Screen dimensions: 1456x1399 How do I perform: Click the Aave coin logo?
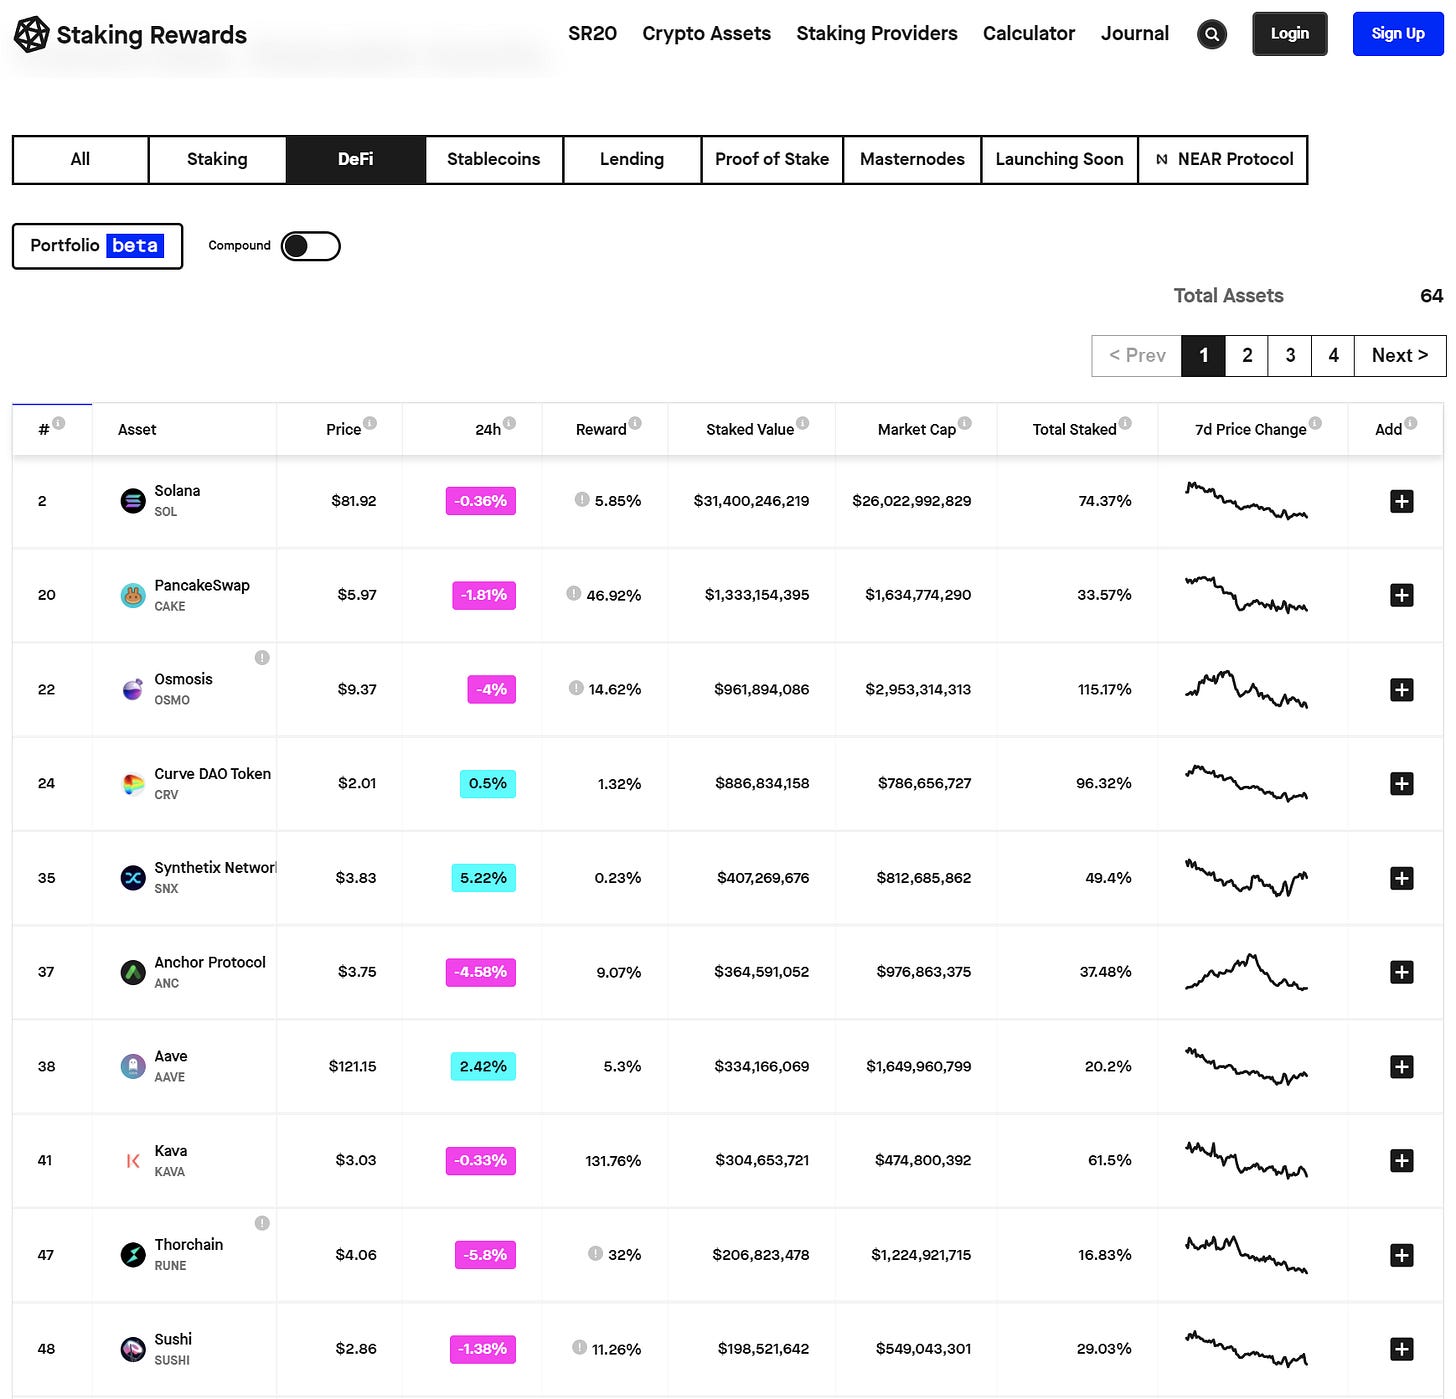point(133,1067)
